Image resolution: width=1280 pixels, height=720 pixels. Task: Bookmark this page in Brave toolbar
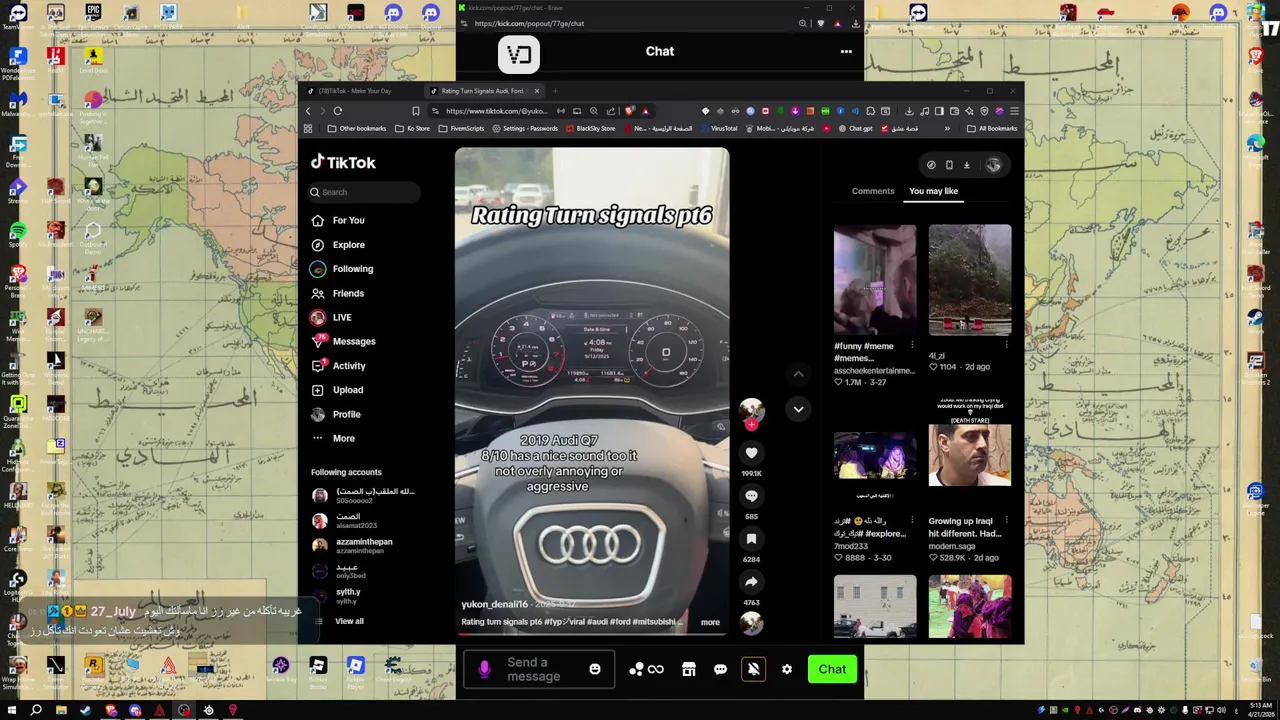point(416,111)
